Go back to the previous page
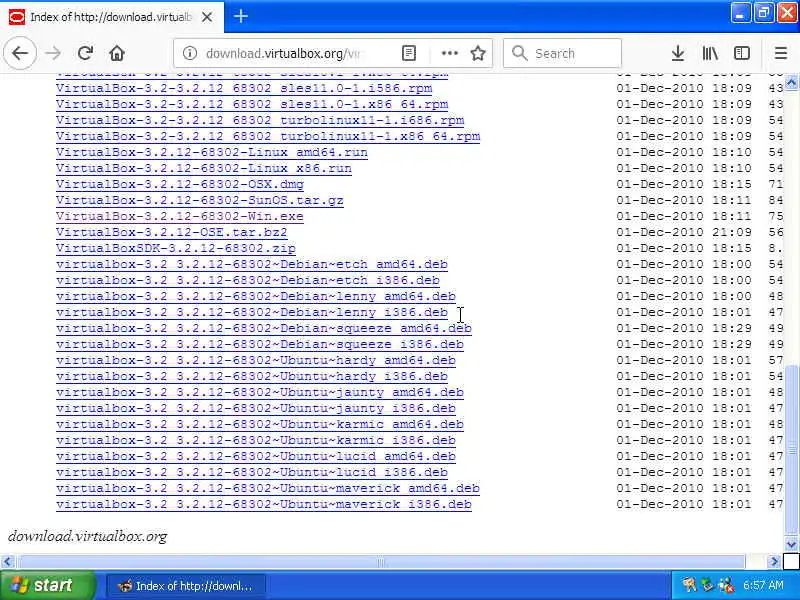 [x=20, y=53]
